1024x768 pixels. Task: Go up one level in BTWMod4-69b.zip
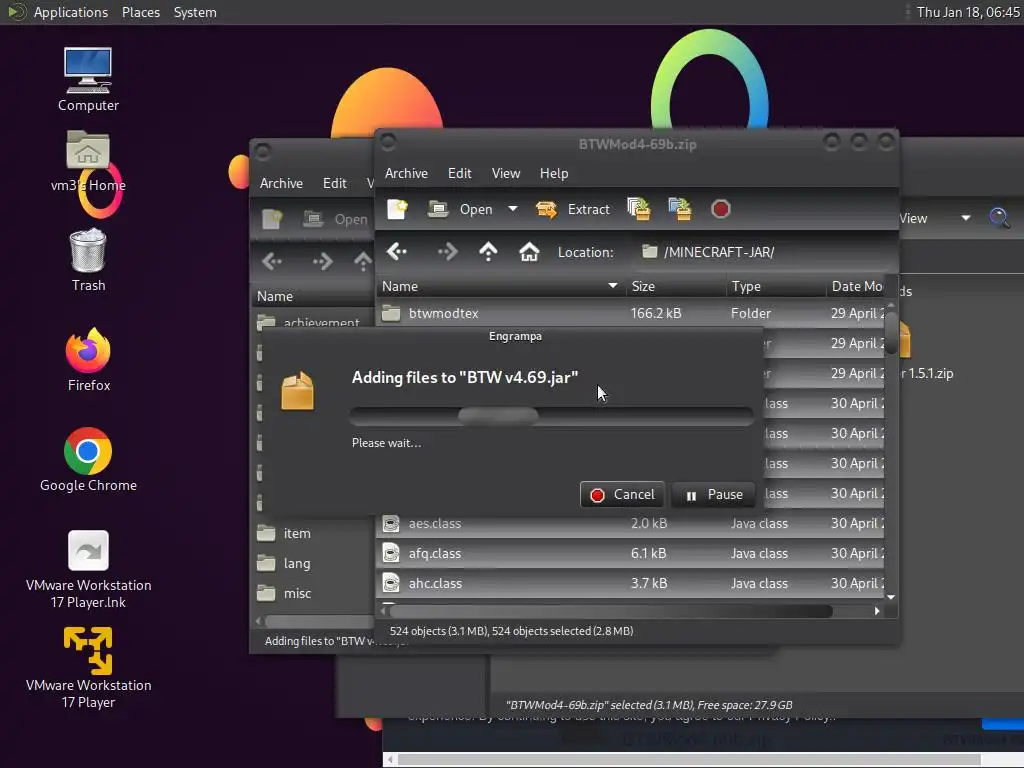coord(488,252)
